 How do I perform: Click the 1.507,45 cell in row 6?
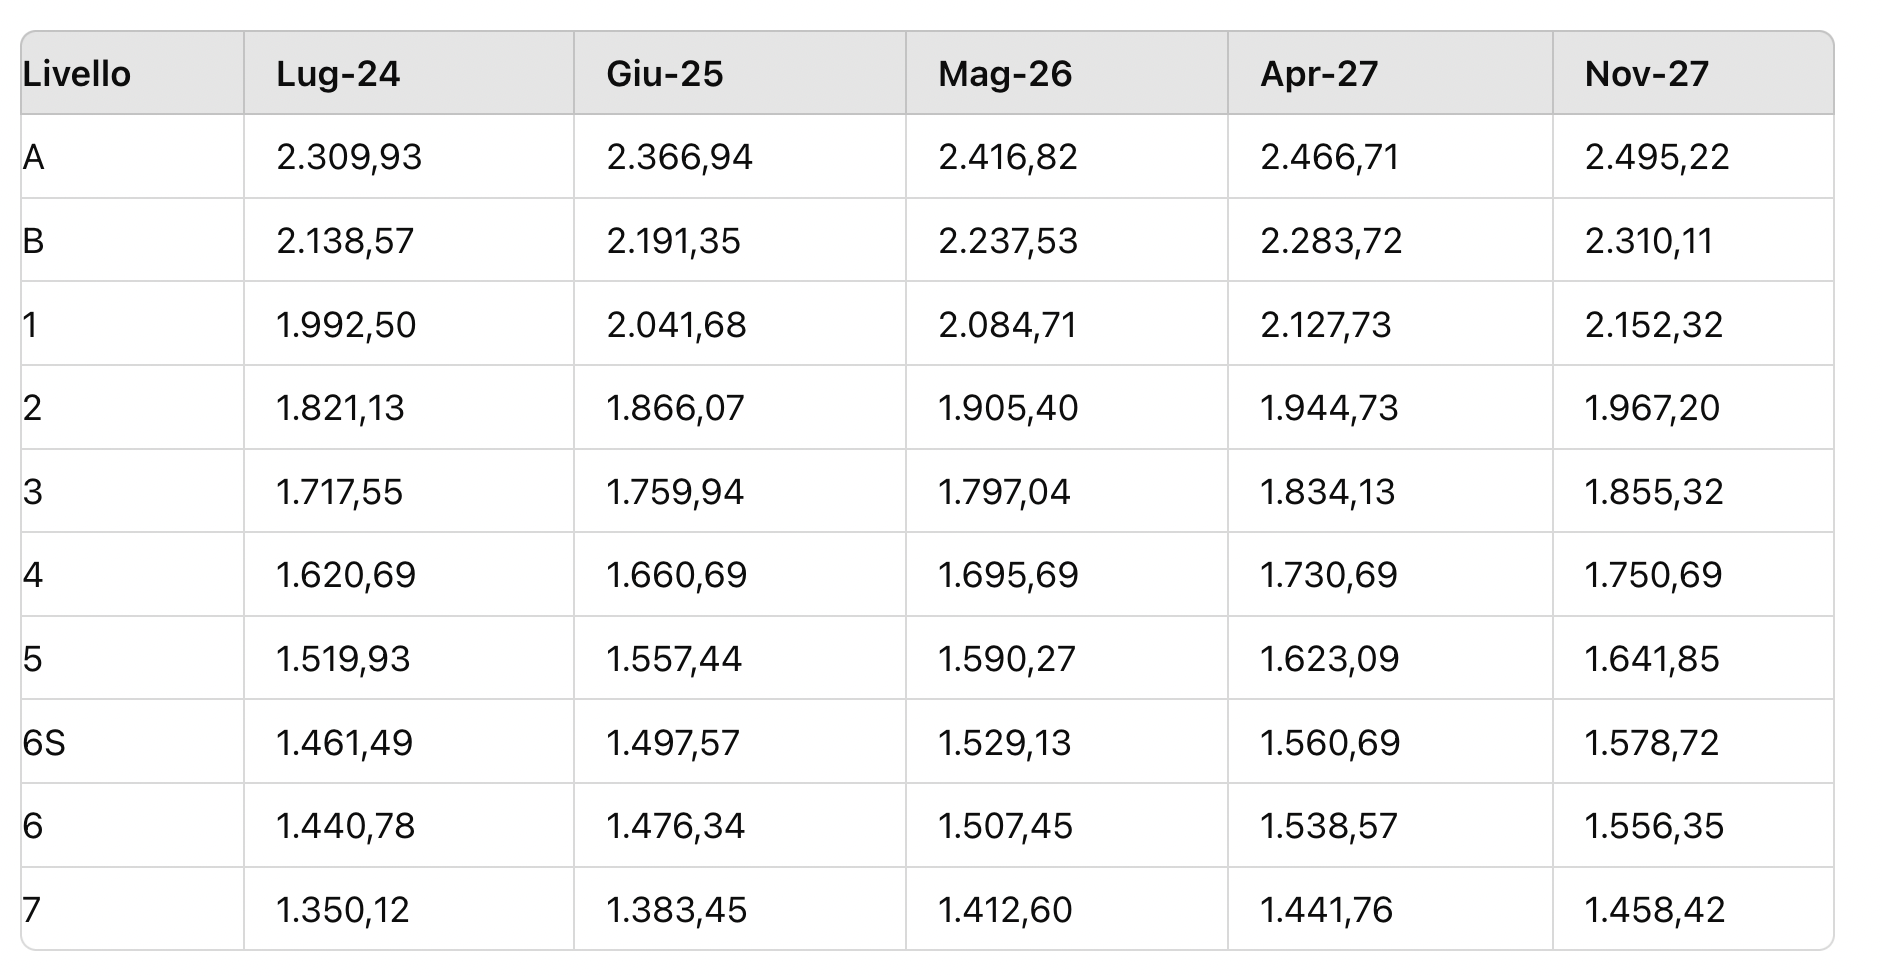(1005, 826)
